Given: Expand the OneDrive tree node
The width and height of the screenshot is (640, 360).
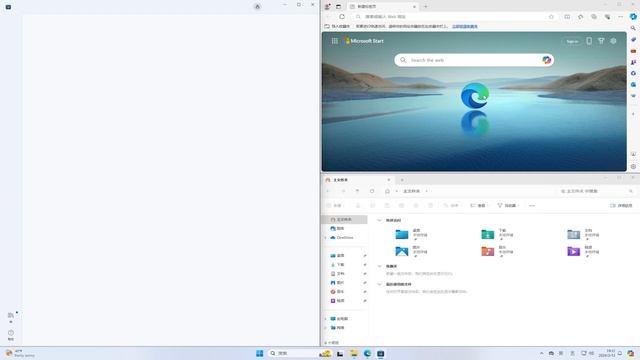Looking at the screenshot, I should [326, 238].
